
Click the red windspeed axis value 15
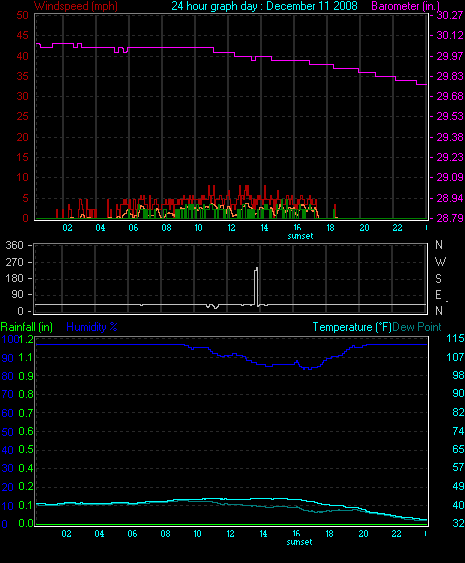[22, 157]
